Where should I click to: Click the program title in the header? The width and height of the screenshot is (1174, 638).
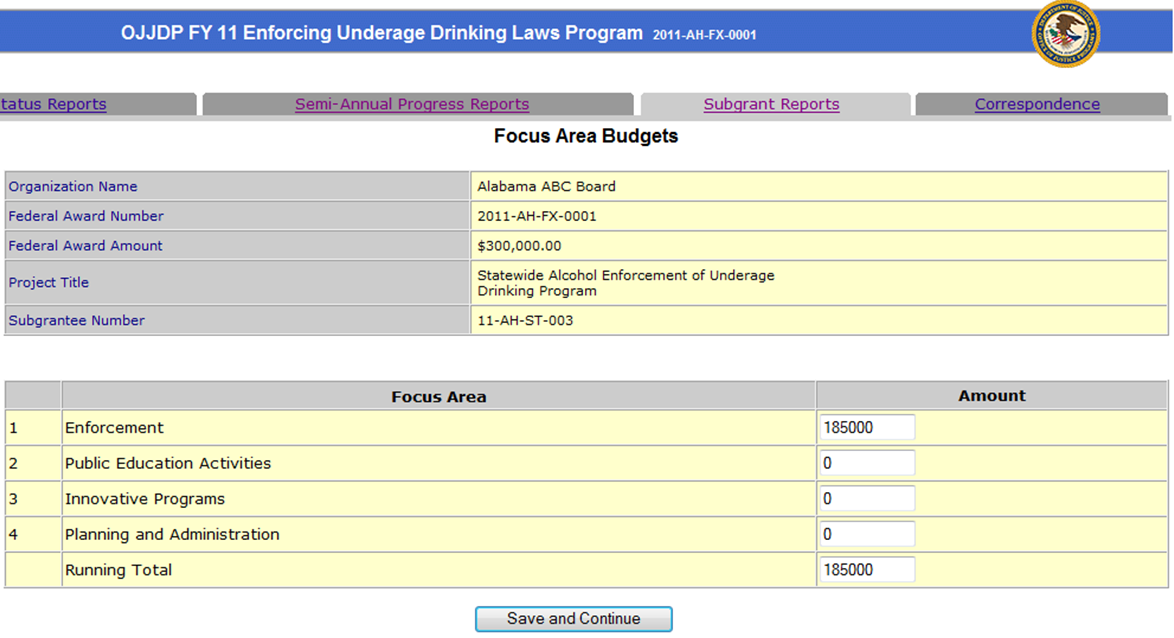[x=382, y=33]
